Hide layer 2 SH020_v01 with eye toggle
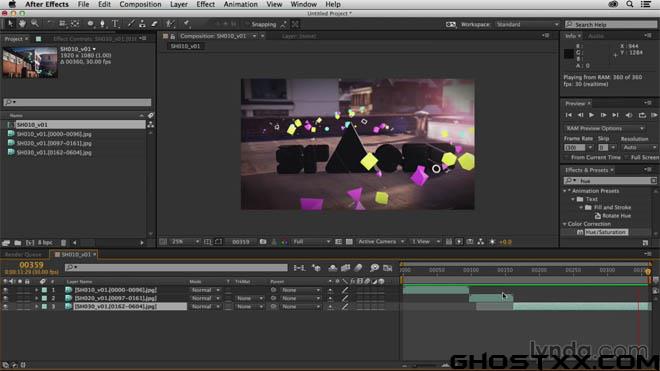Screen dimensions: 660x371 tap(5, 298)
